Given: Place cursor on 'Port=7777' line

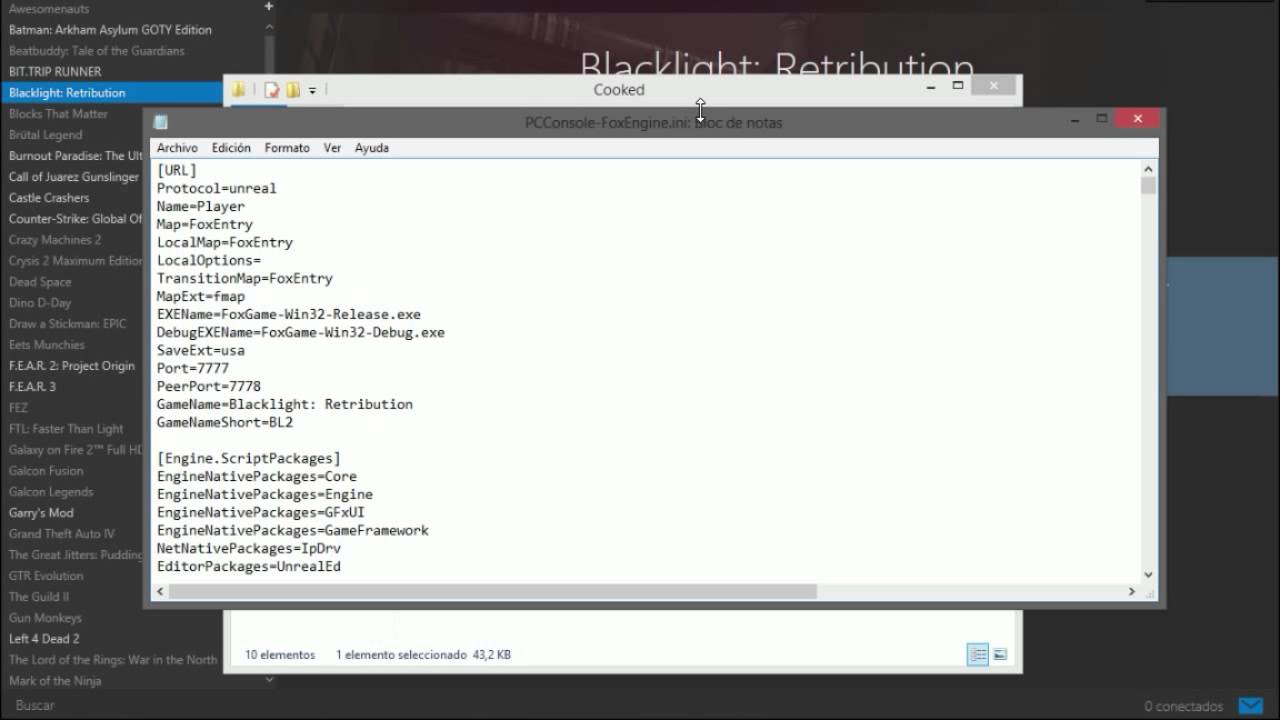Looking at the screenshot, I should 193,368.
